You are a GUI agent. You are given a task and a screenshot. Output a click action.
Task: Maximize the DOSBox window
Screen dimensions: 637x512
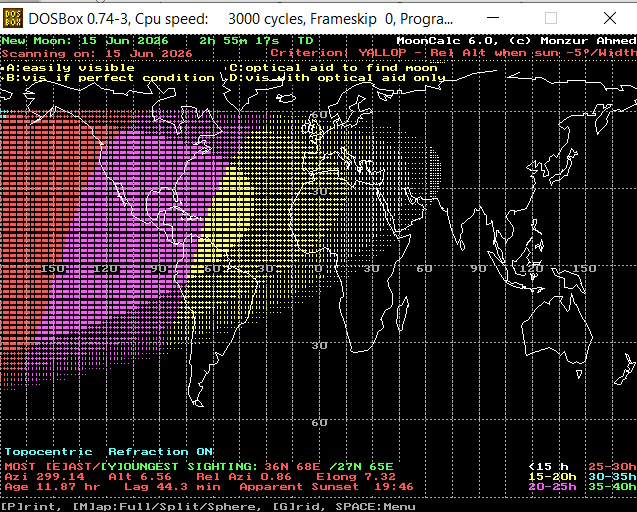[551, 18]
